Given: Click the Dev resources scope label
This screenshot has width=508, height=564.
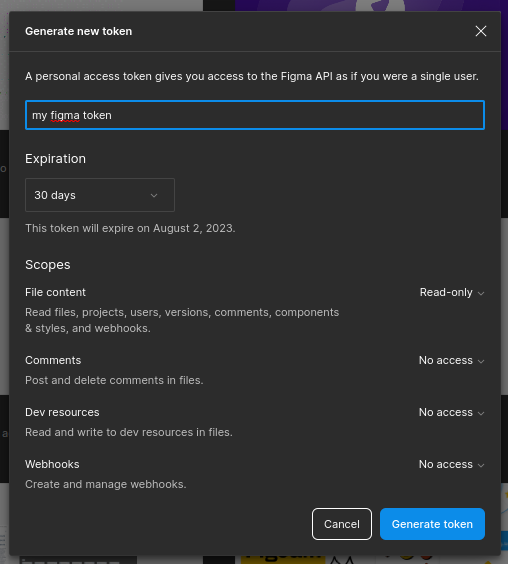Looking at the screenshot, I should click(62, 412).
